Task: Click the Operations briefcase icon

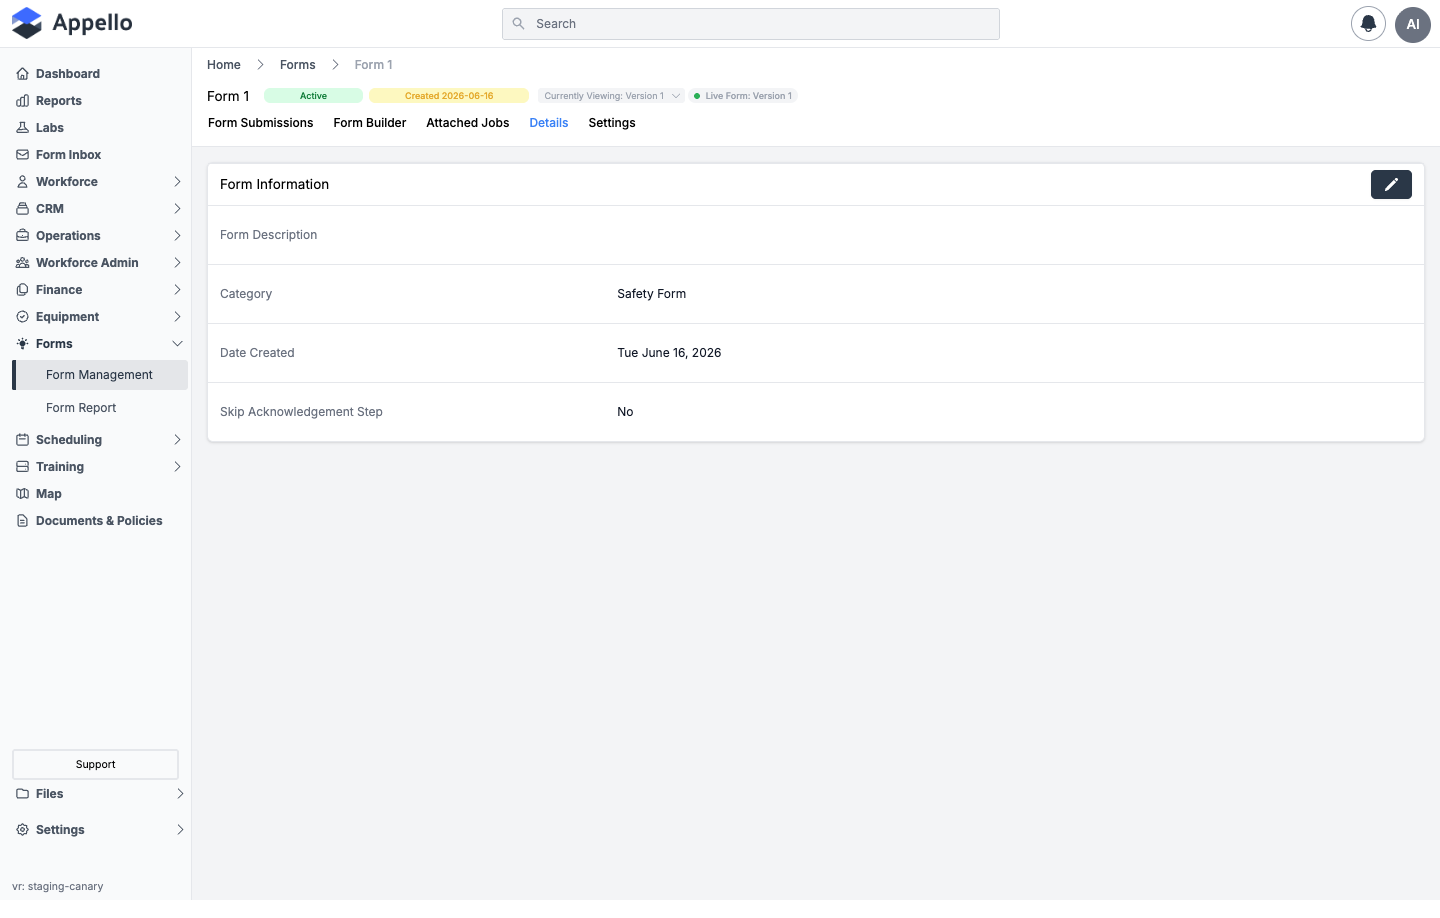Action: point(22,236)
